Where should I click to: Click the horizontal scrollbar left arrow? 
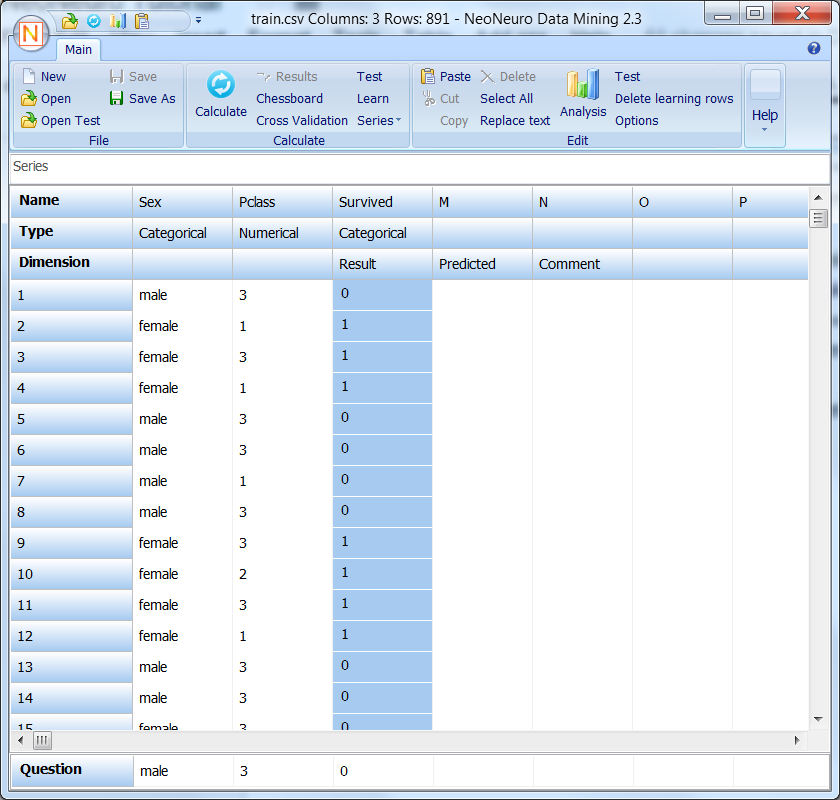(20, 741)
